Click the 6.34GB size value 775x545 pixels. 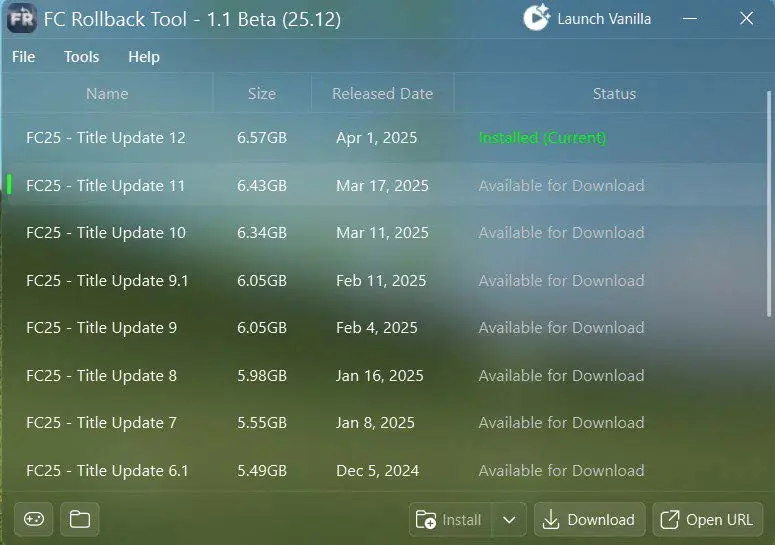click(x=262, y=233)
